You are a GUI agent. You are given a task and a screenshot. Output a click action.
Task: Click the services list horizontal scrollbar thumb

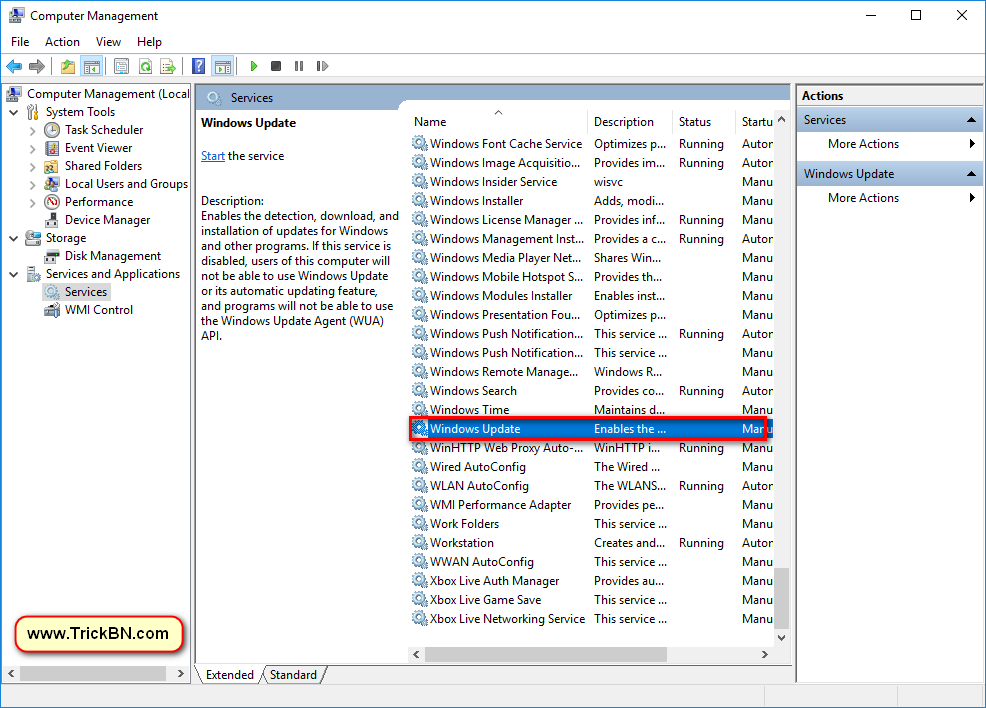[x=546, y=655]
